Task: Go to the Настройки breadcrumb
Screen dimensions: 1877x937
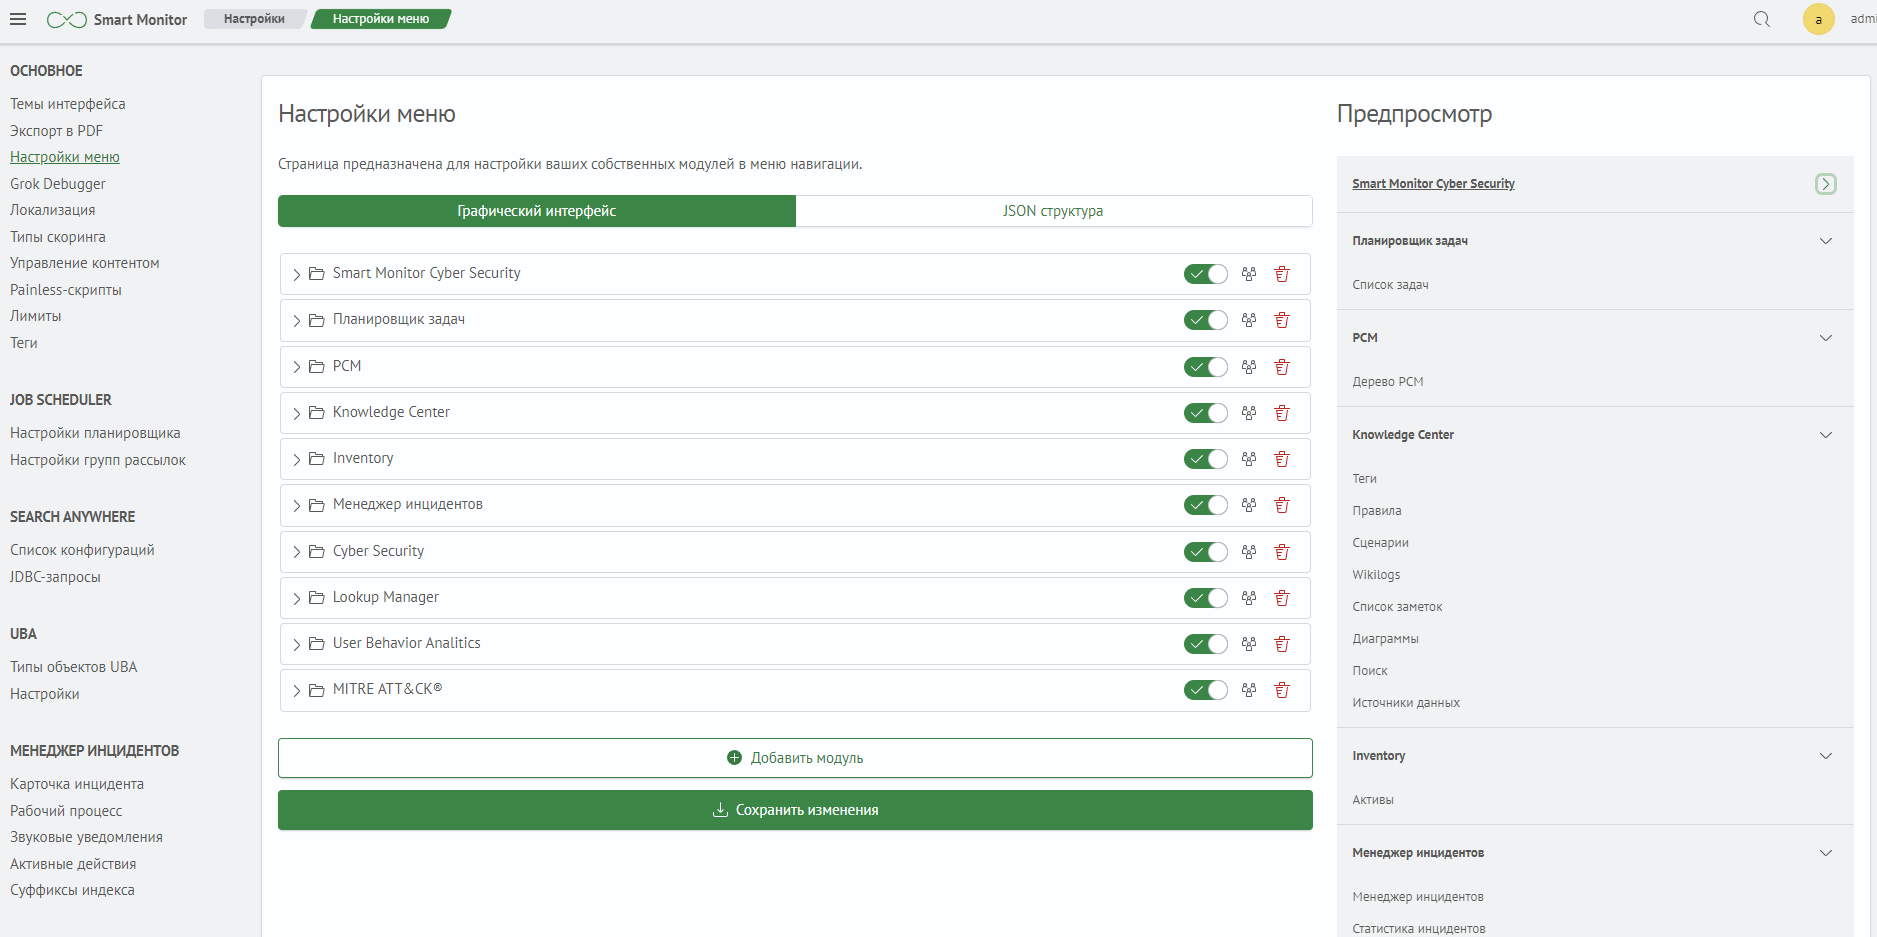Action: pyautogui.click(x=254, y=19)
